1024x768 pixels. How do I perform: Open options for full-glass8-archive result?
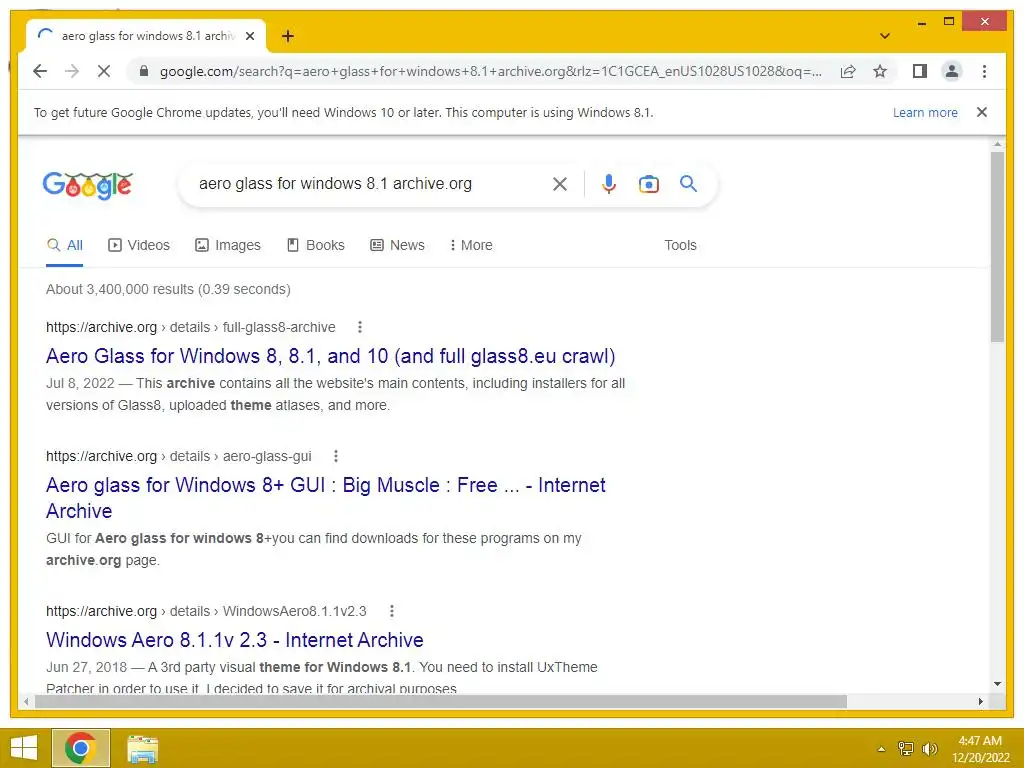[359, 327]
